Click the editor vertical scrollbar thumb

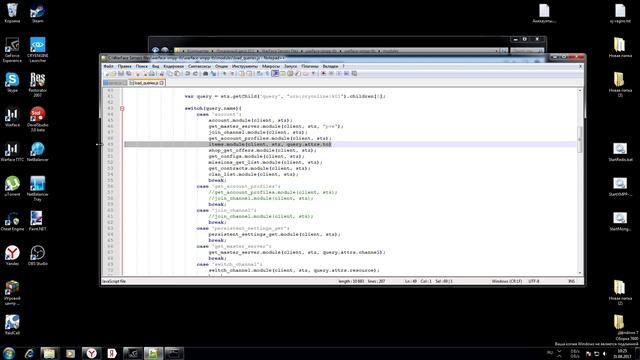tap(580, 140)
